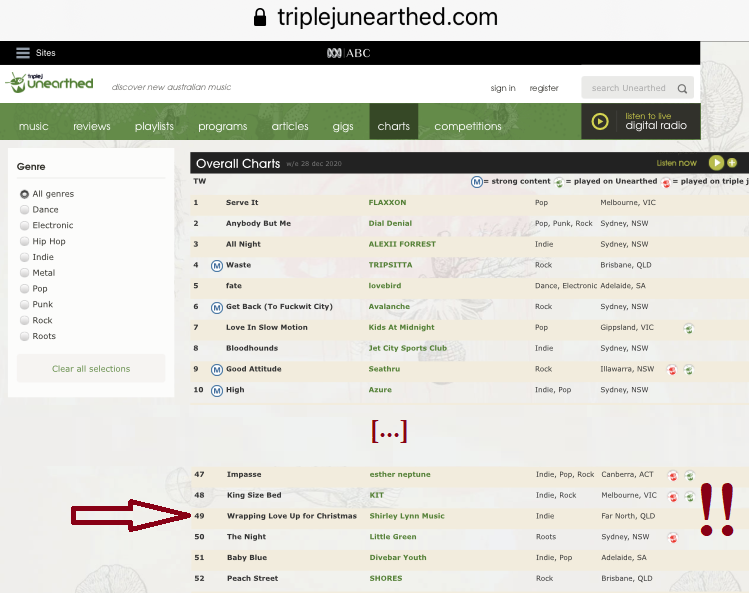Open artist Shirley Lynn Music link
749x593 pixels.
pyautogui.click(x=407, y=516)
